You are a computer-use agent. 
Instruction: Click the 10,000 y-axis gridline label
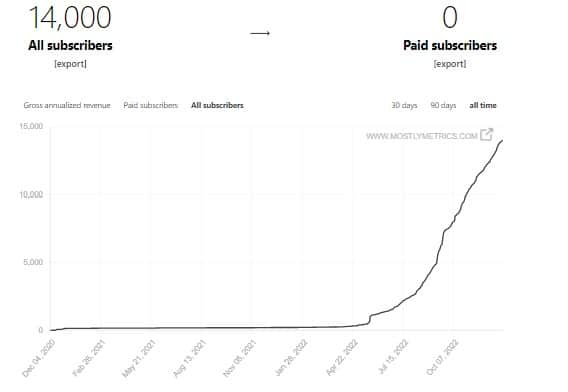coord(31,195)
